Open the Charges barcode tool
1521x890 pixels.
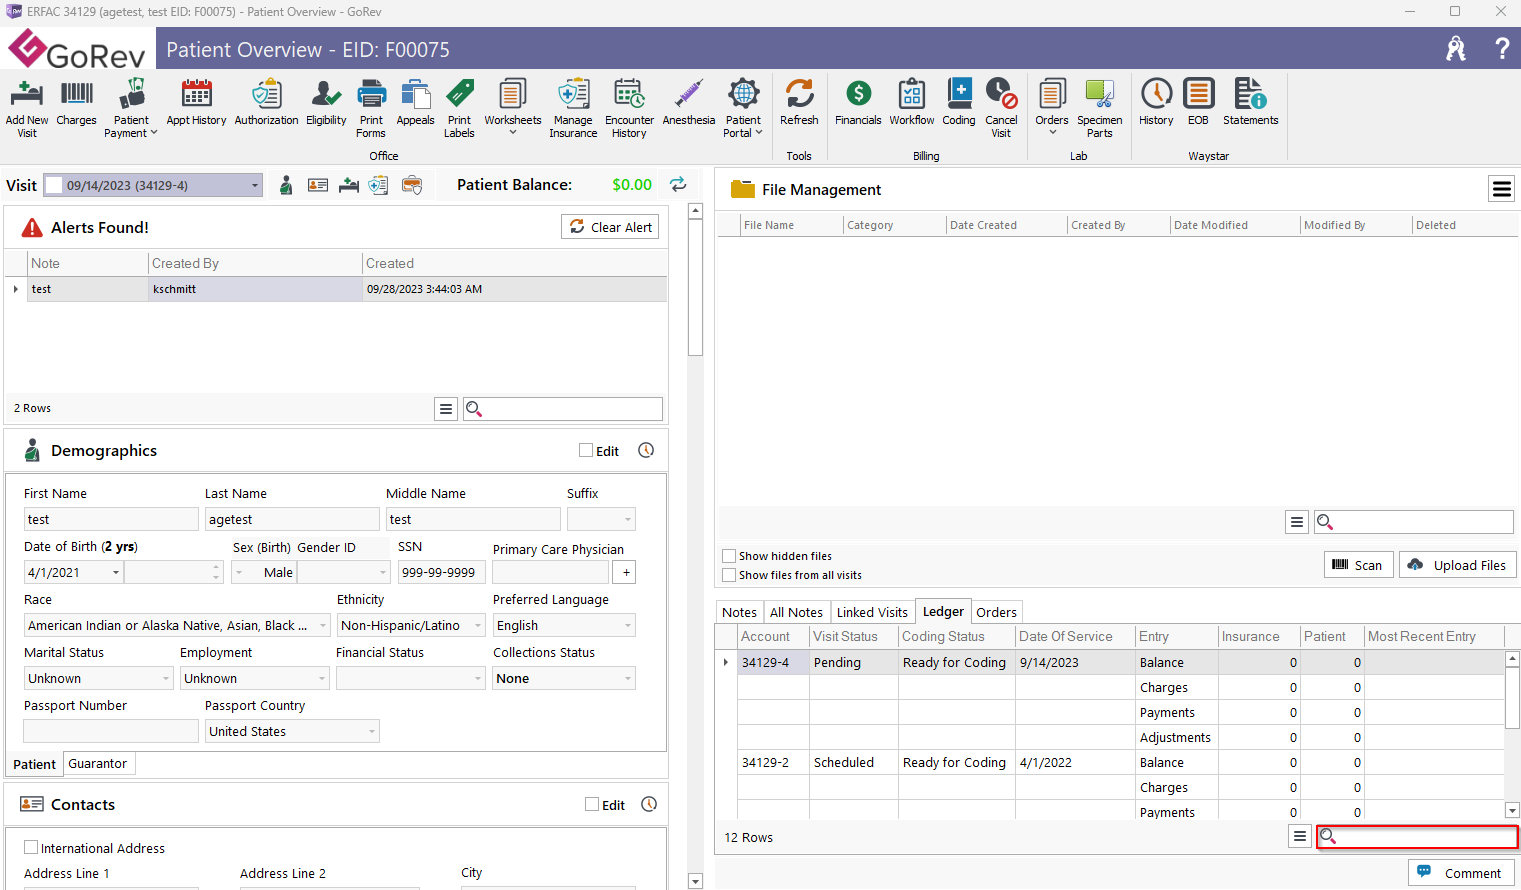coord(76,102)
